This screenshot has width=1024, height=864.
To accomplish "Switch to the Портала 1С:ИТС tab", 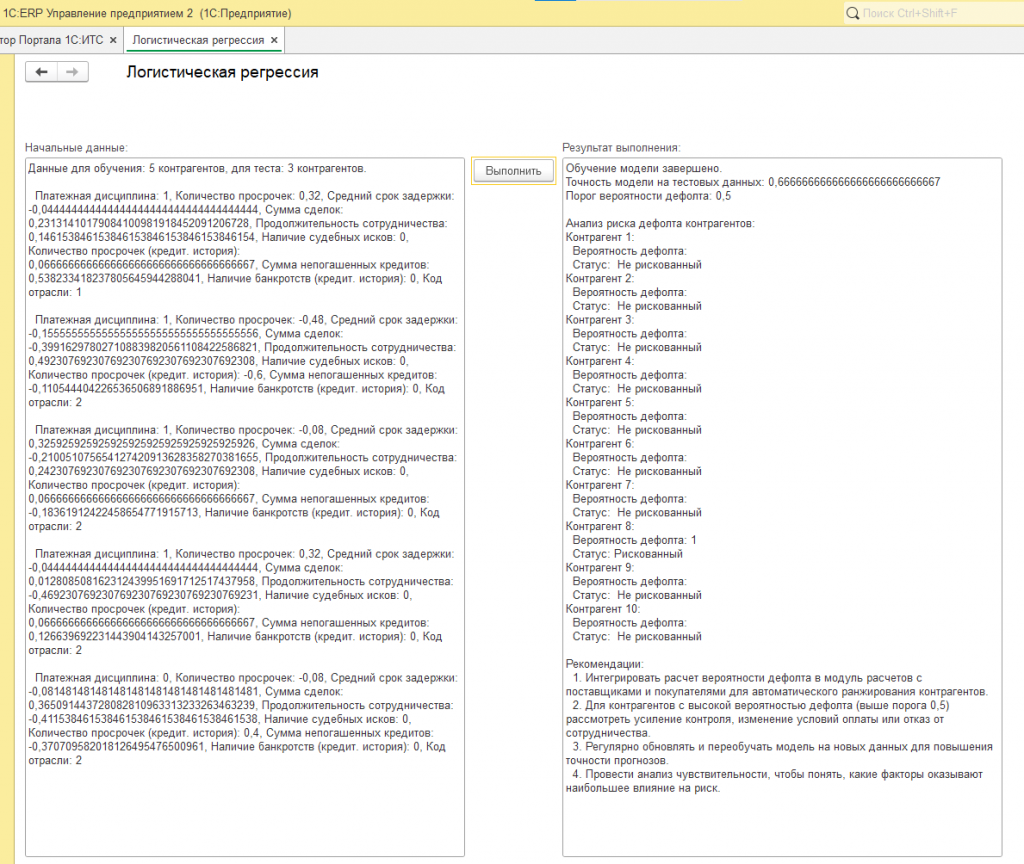I will coord(52,40).
